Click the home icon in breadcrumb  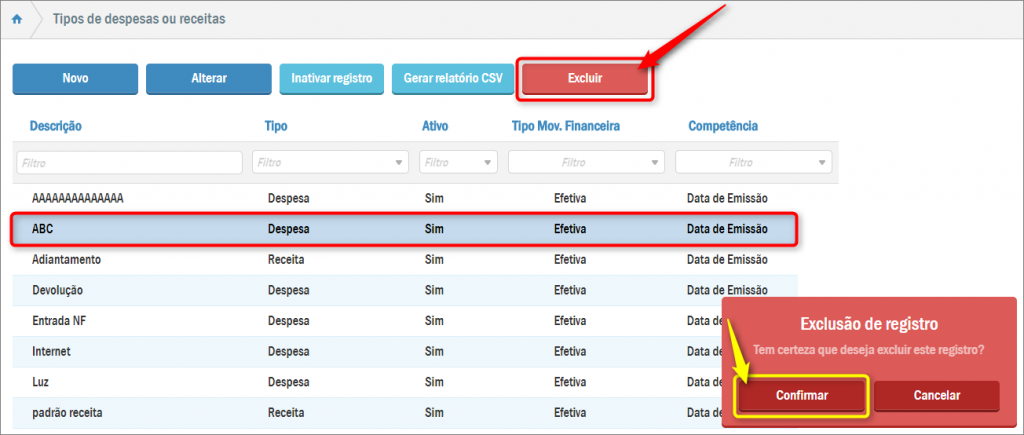[x=17, y=19]
